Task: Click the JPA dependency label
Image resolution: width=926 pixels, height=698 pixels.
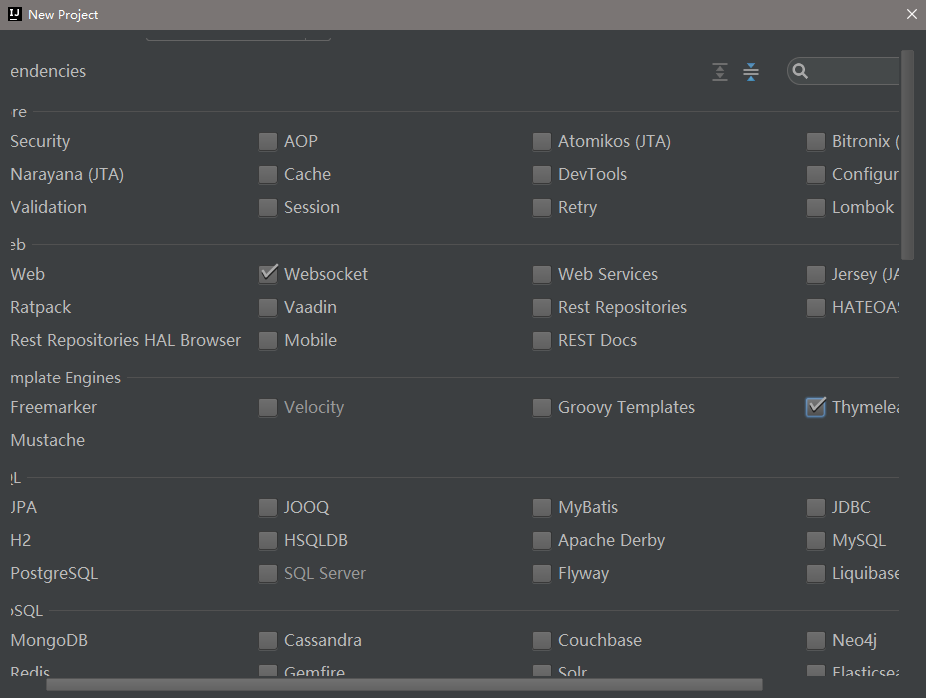Action: [x=24, y=508]
